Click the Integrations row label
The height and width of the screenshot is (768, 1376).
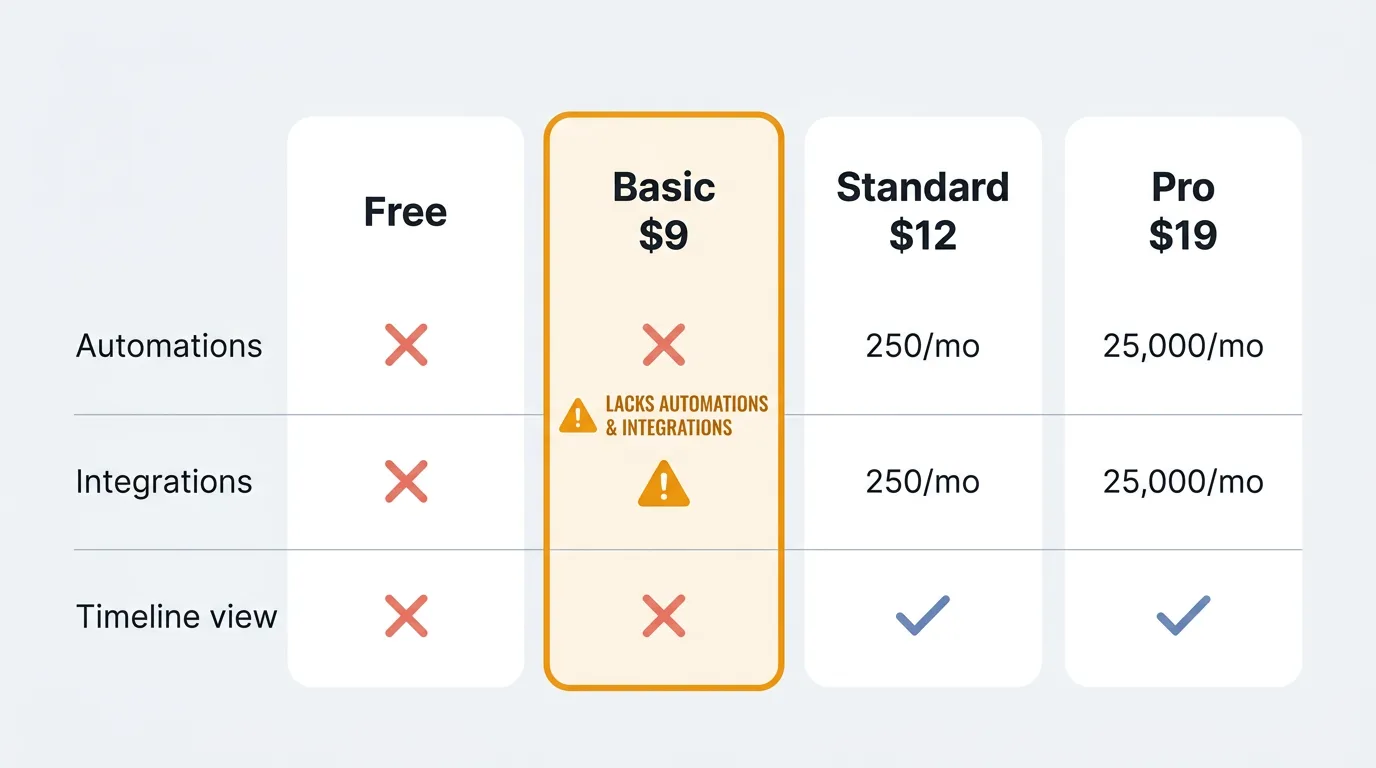pyautogui.click(x=164, y=482)
